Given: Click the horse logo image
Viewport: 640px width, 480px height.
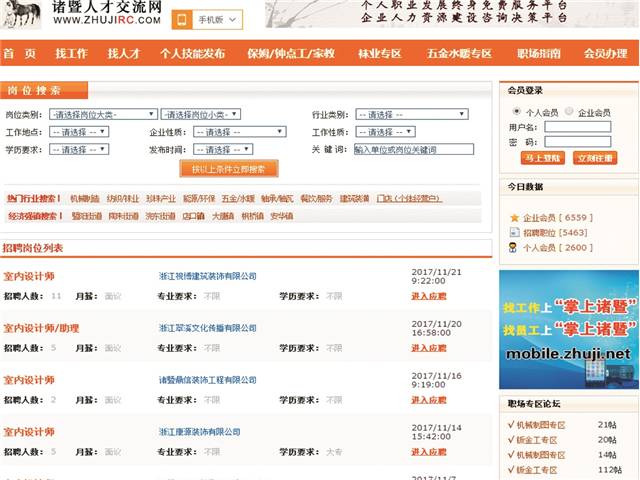Looking at the screenshot, I should tap(20, 14).
